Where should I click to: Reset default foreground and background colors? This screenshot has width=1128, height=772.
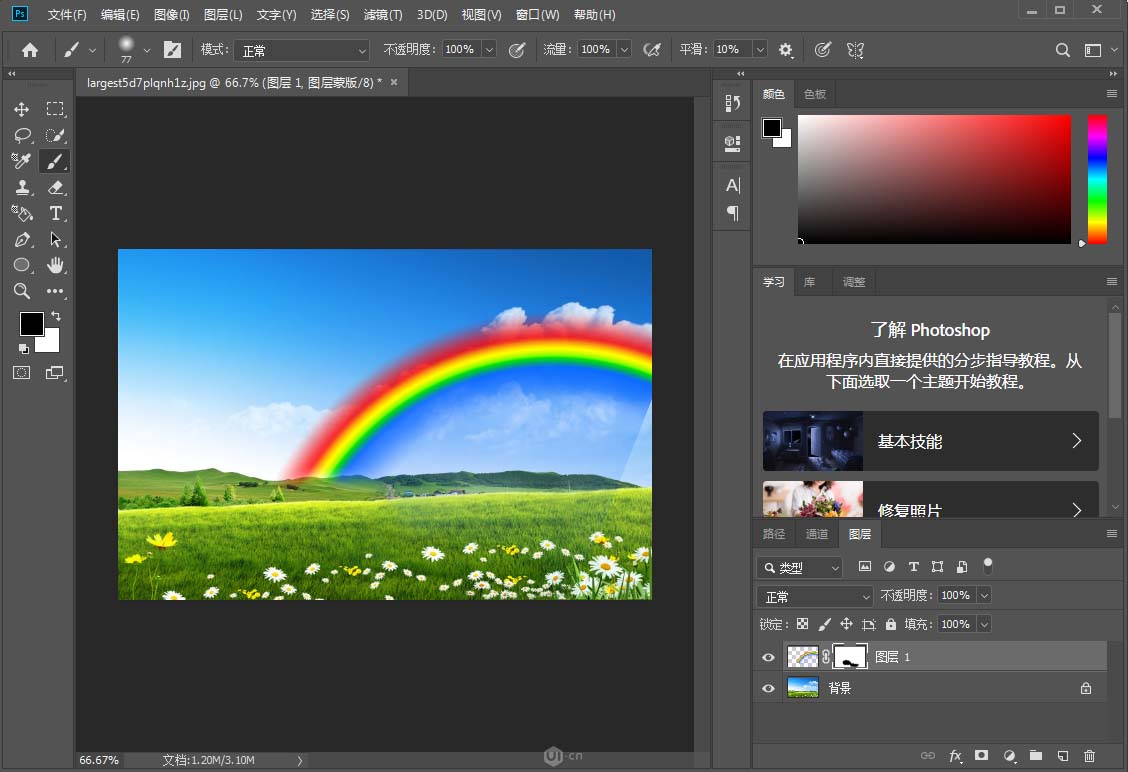(x=23, y=349)
